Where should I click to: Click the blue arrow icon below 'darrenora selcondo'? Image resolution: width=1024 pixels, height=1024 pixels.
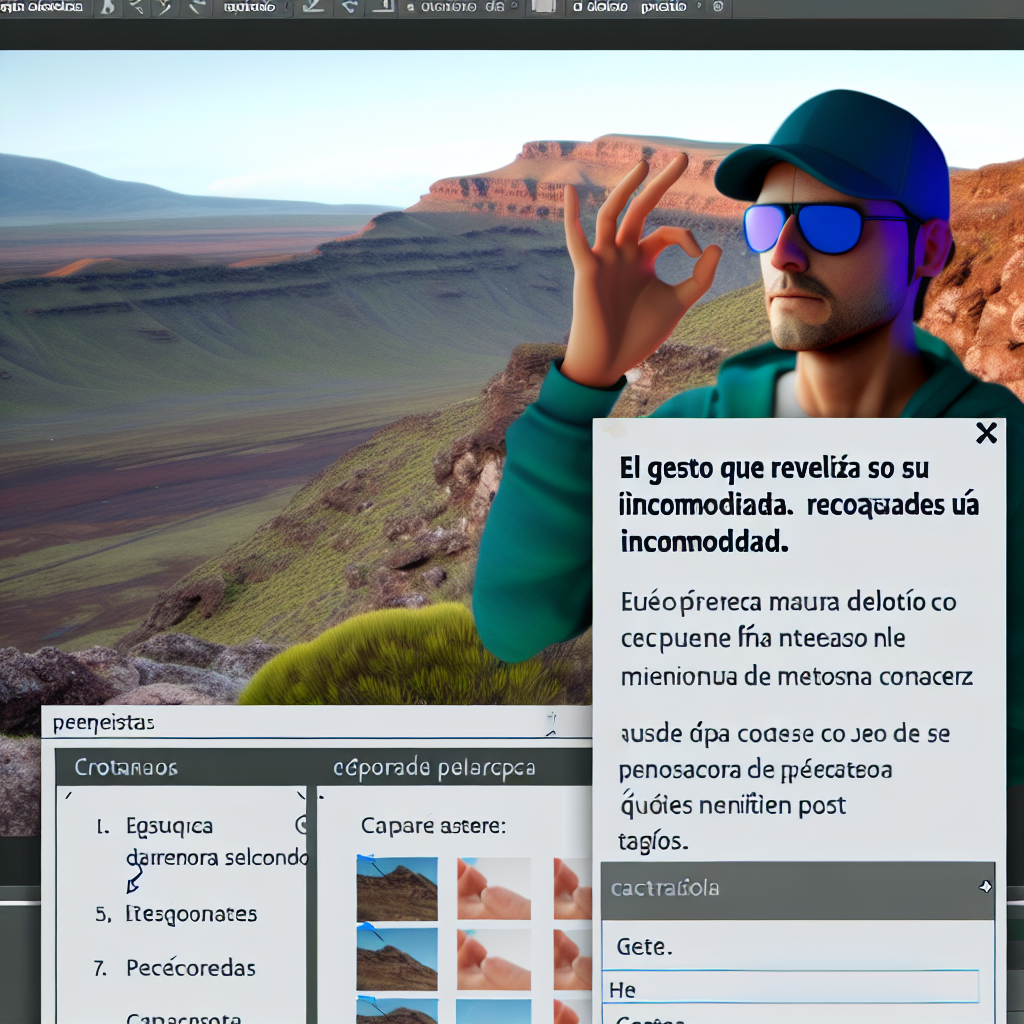pyautogui.click(x=133, y=881)
